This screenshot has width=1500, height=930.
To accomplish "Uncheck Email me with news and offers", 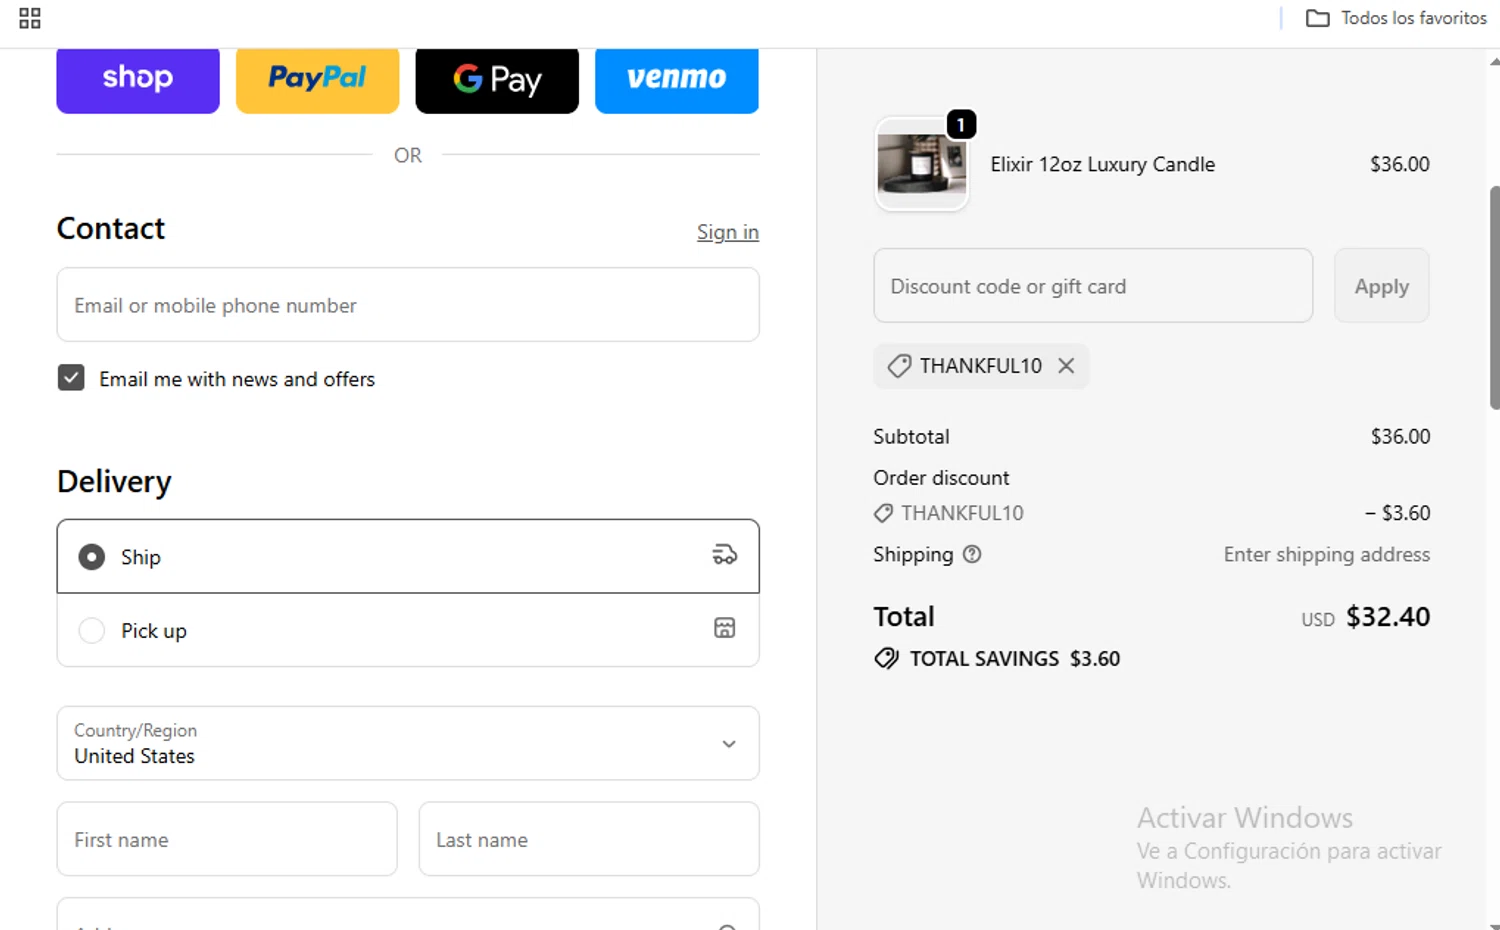I will [71, 378].
